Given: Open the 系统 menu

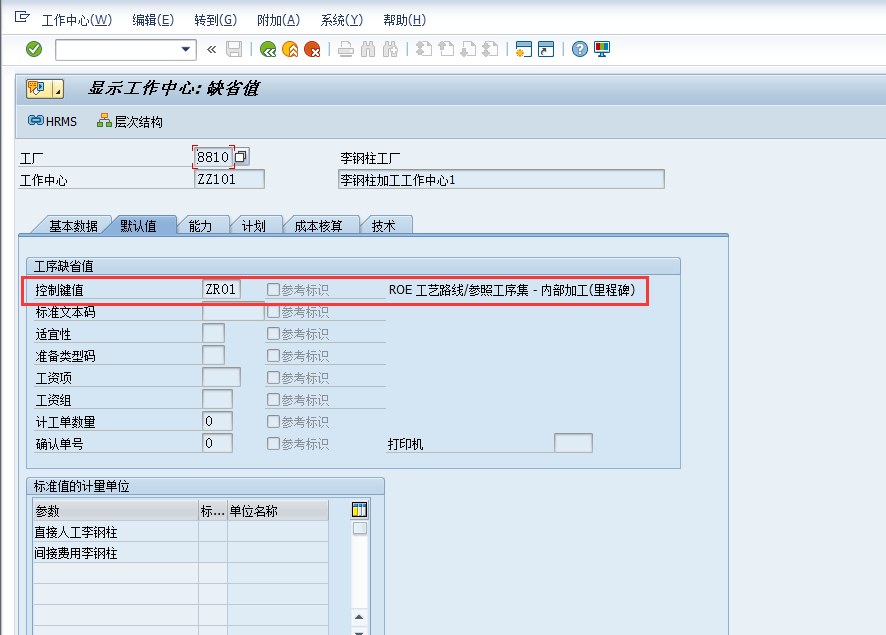Looking at the screenshot, I should pyautogui.click(x=341, y=19).
